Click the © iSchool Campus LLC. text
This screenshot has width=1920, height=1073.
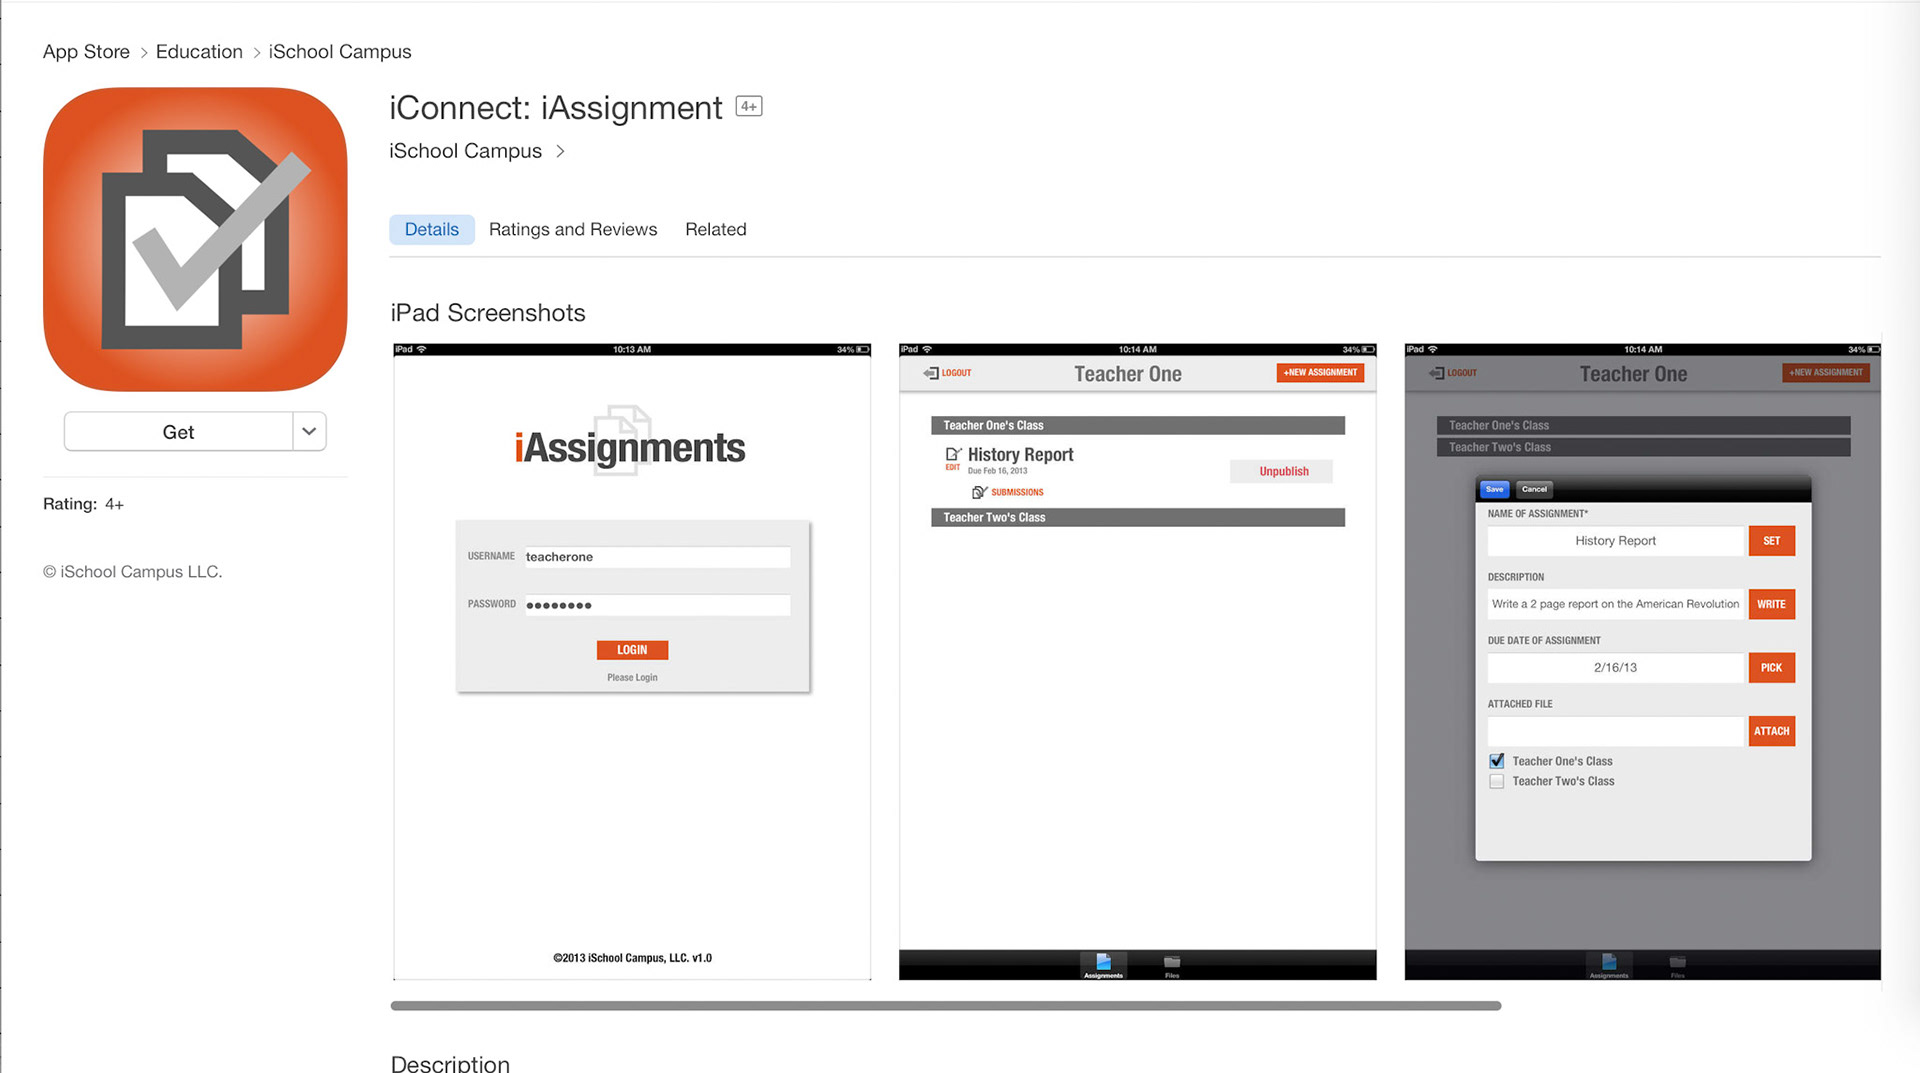pyautogui.click(x=132, y=572)
